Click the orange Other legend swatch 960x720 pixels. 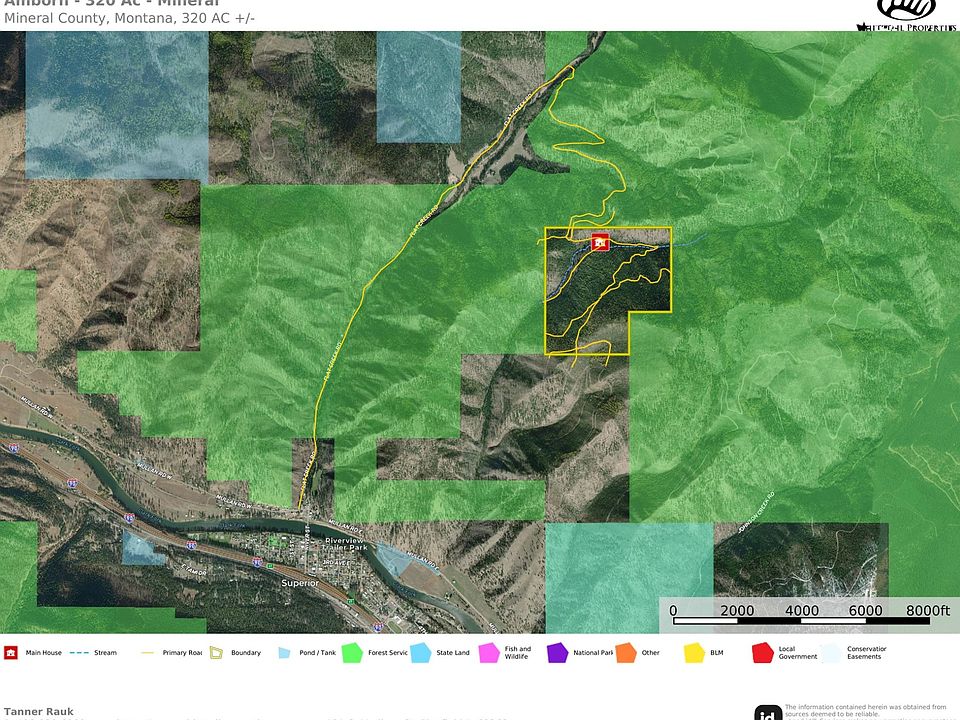pyautogui.click(x=625, y=653)
